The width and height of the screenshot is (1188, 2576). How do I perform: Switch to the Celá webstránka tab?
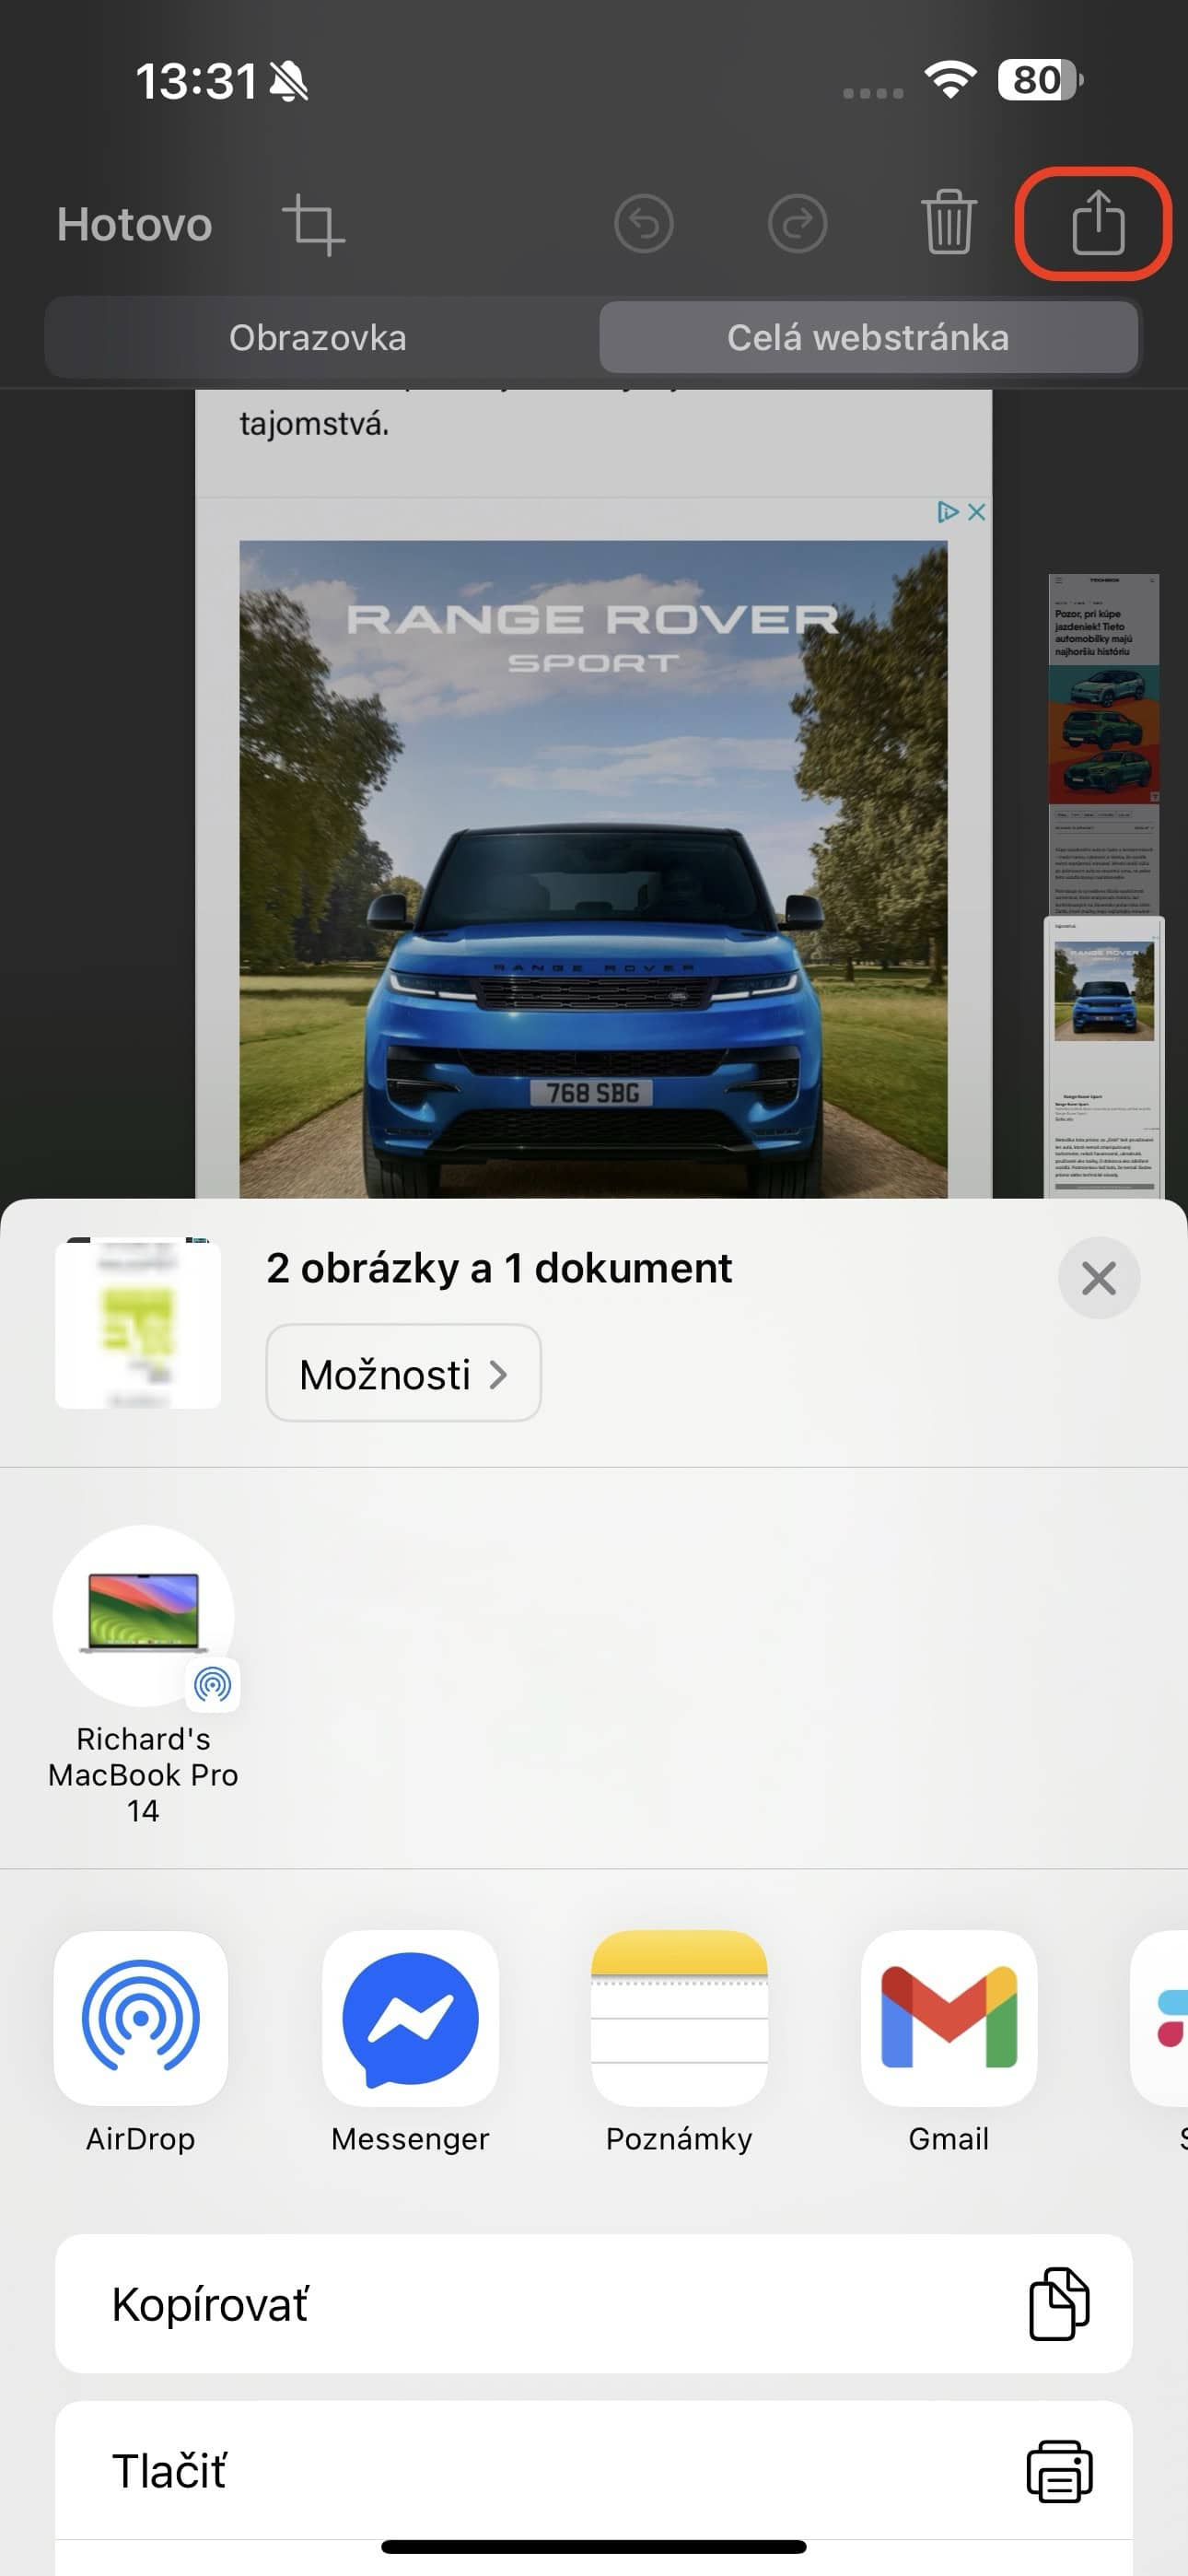point(868,338)
